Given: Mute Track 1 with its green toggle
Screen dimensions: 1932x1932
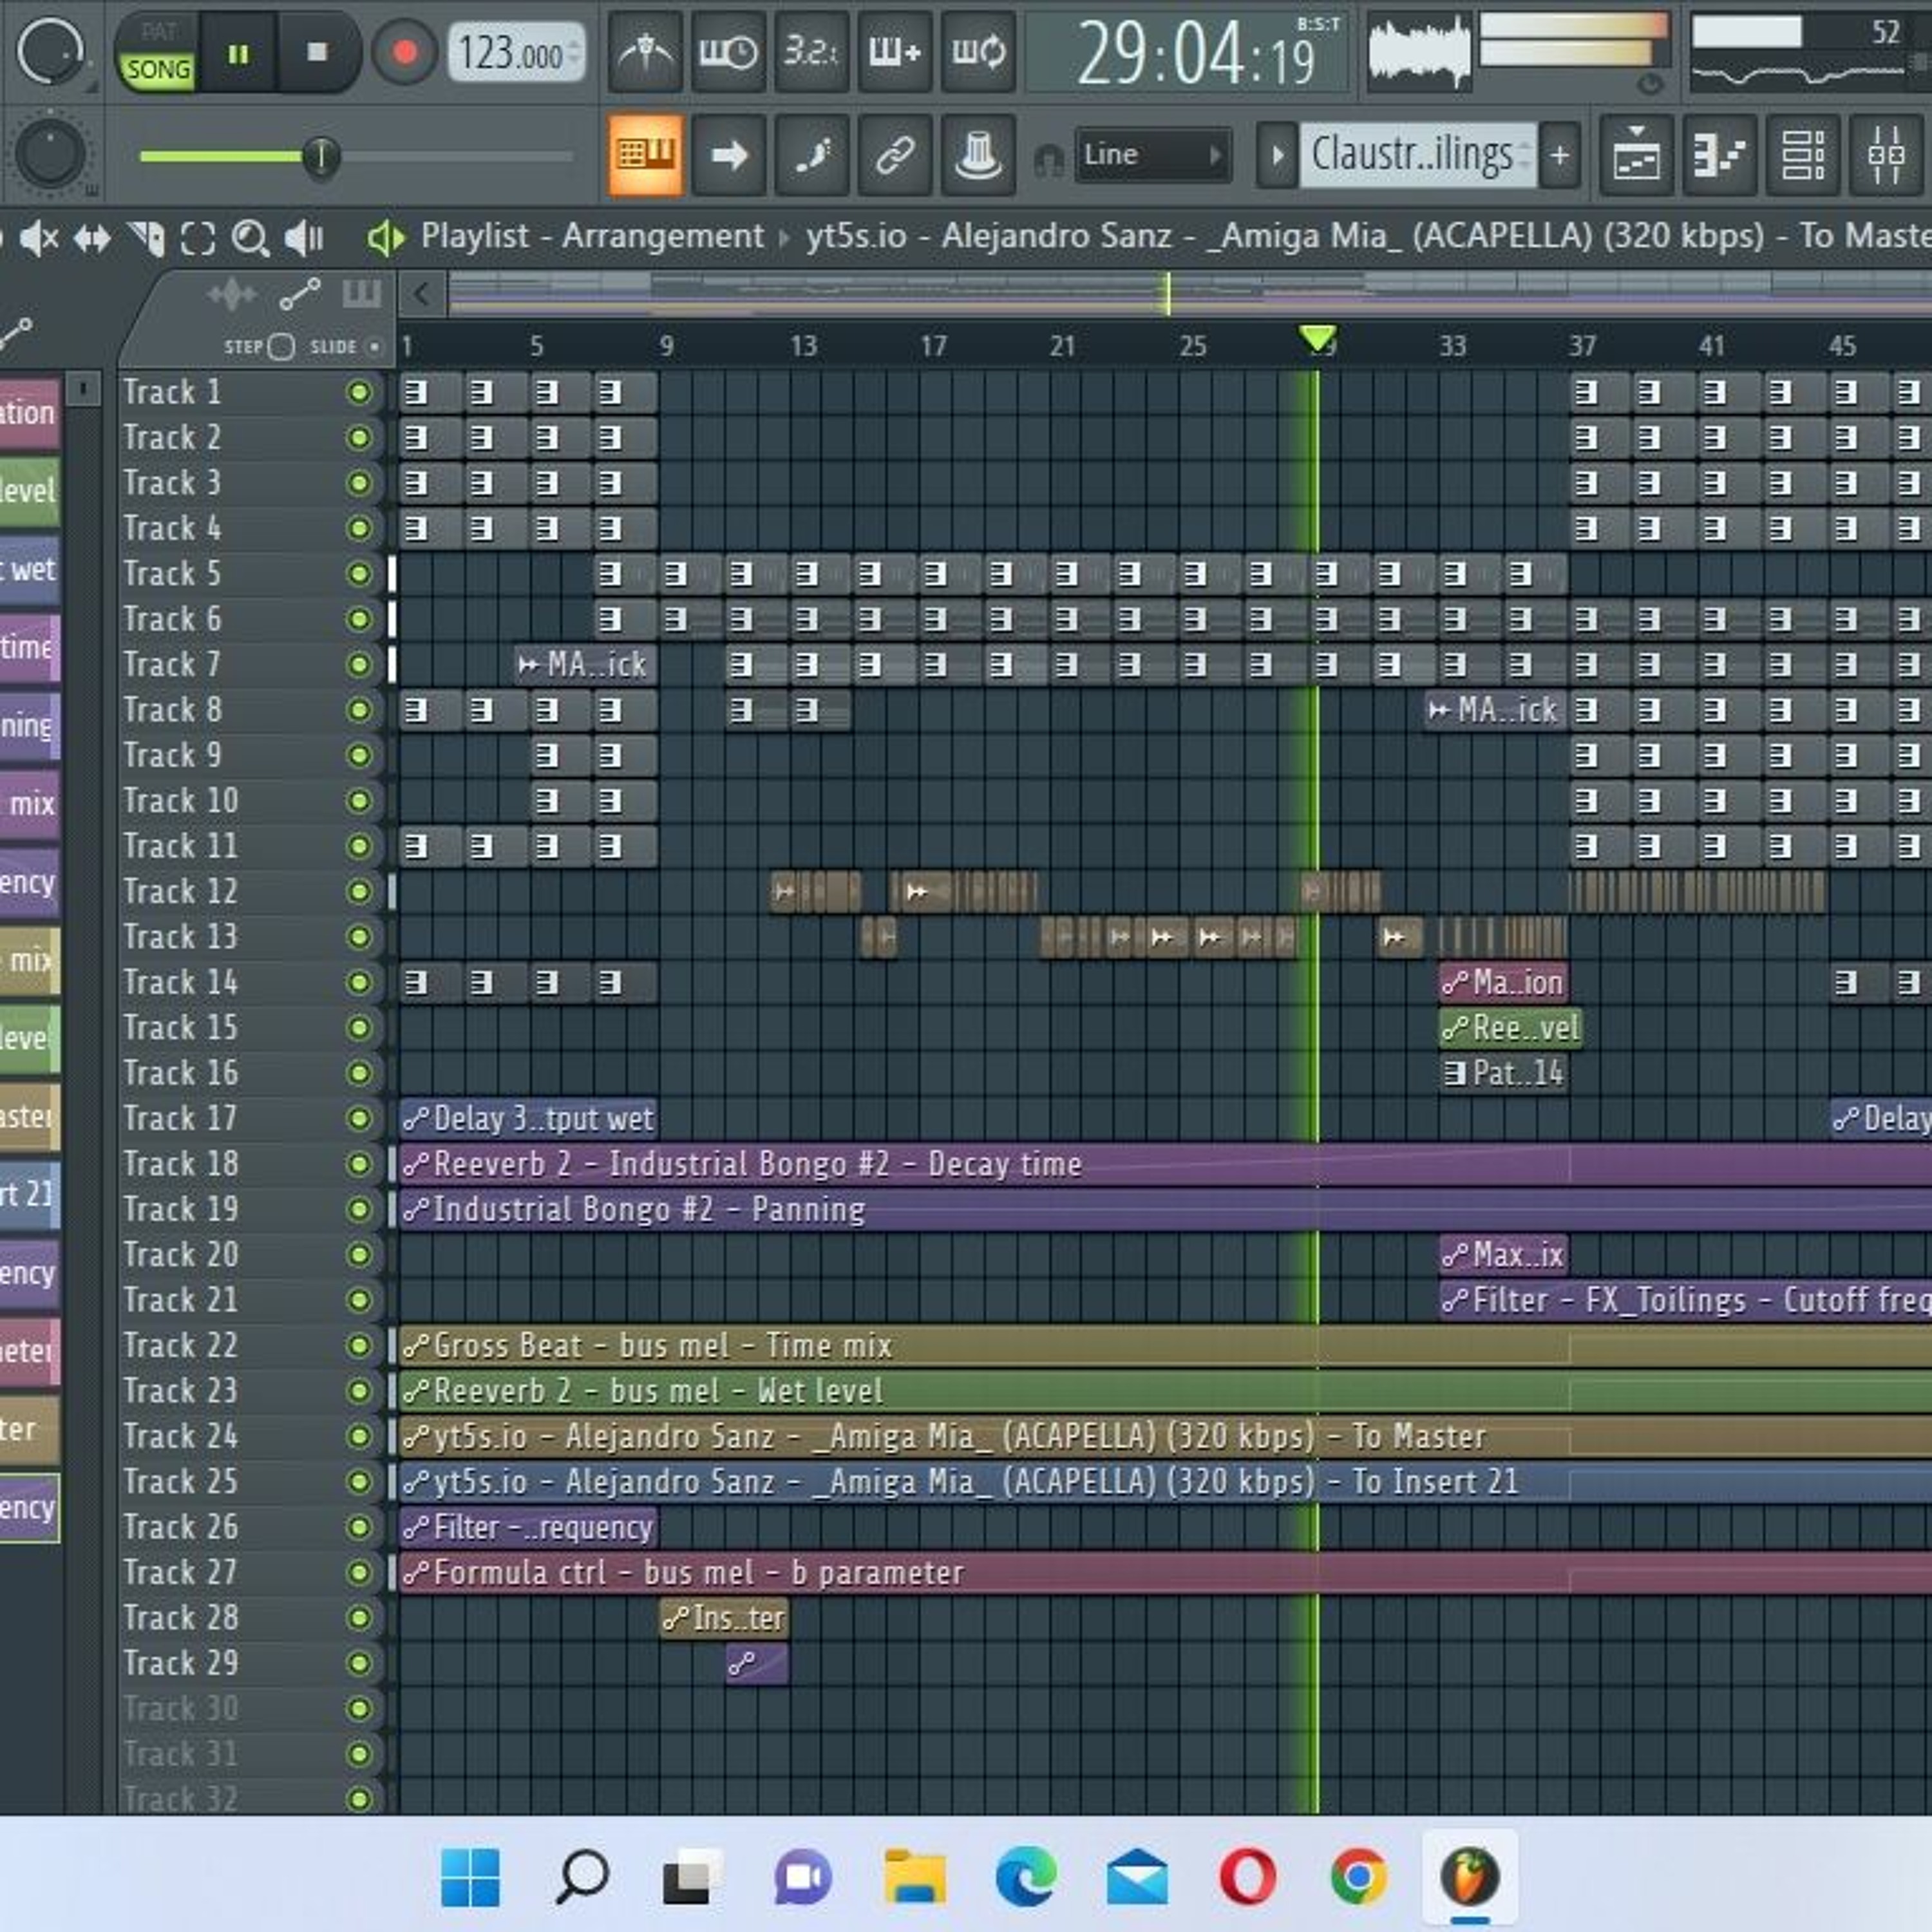Looking at the screenshot, I should 359,392.
